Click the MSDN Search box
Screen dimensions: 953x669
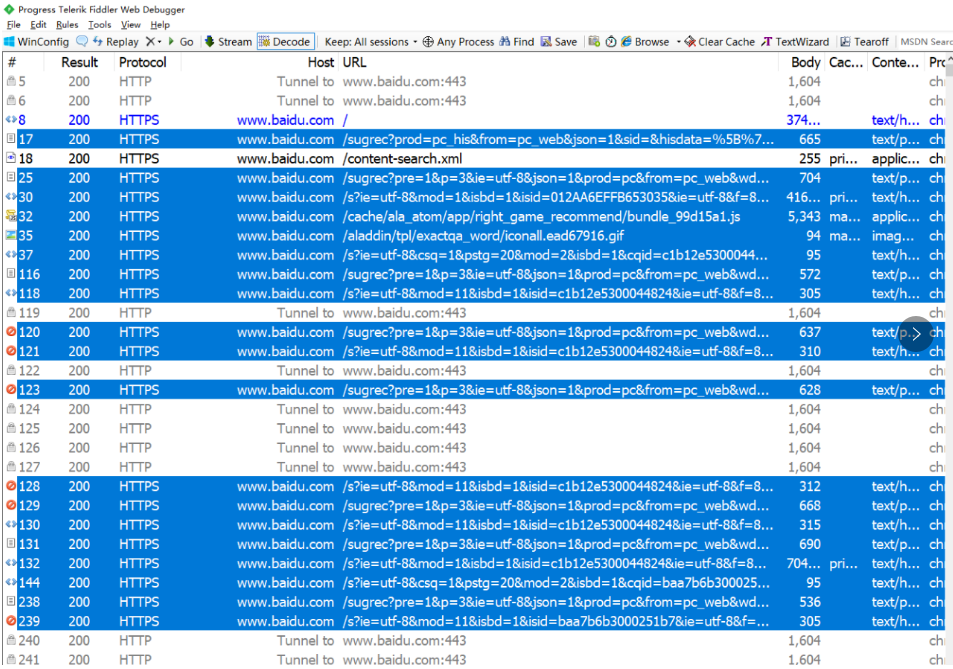pos(926,41)
